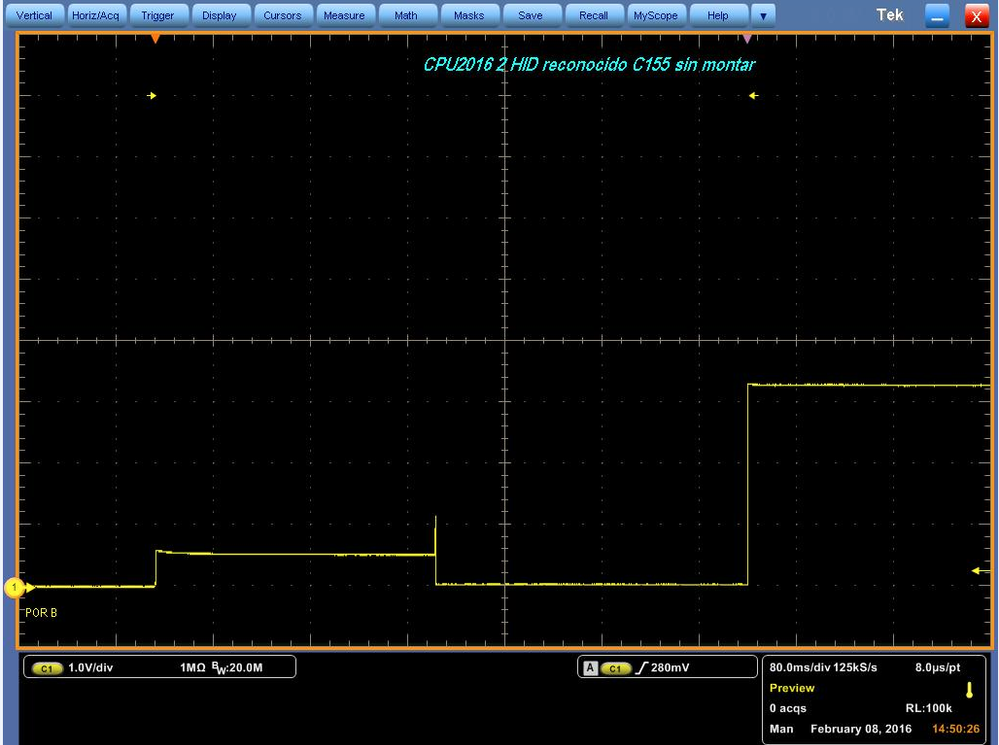Click the RL:100k record length readout
The width and height of the screenshot is (999, 745).
point(929,709)
